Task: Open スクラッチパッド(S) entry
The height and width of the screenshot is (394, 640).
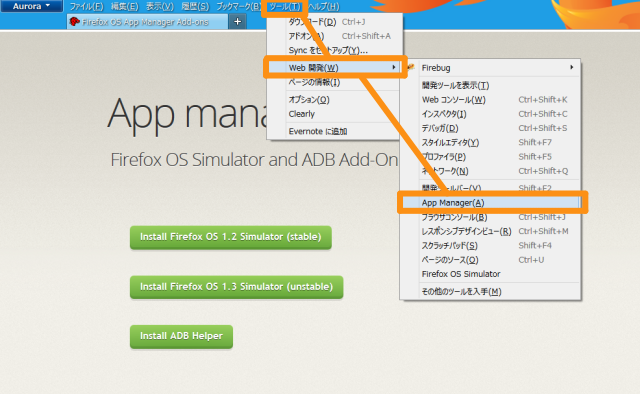Action: [491, 245]
